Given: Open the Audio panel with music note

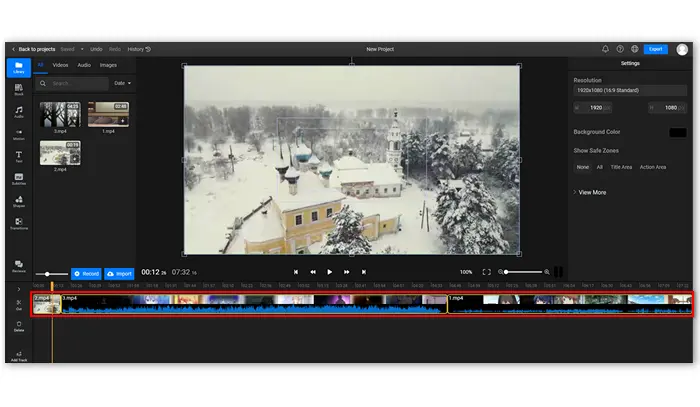Looking at the screenshot, I should tap(19, 112).
